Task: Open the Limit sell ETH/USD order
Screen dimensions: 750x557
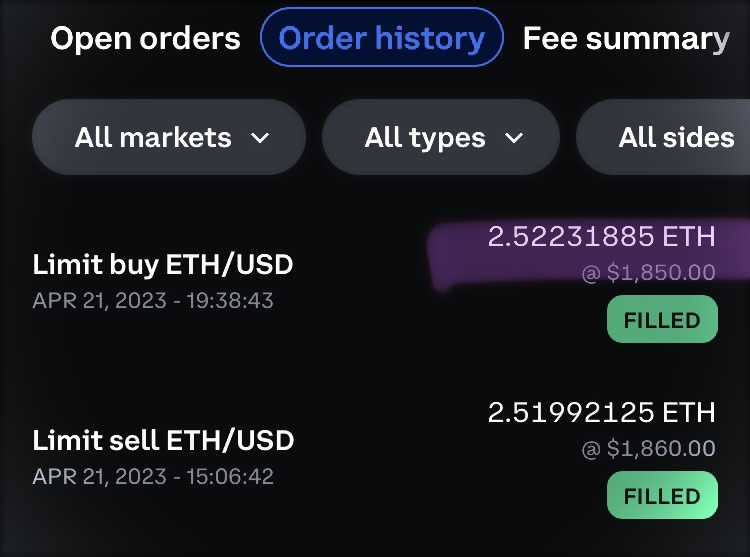Action: coord(163,441)
